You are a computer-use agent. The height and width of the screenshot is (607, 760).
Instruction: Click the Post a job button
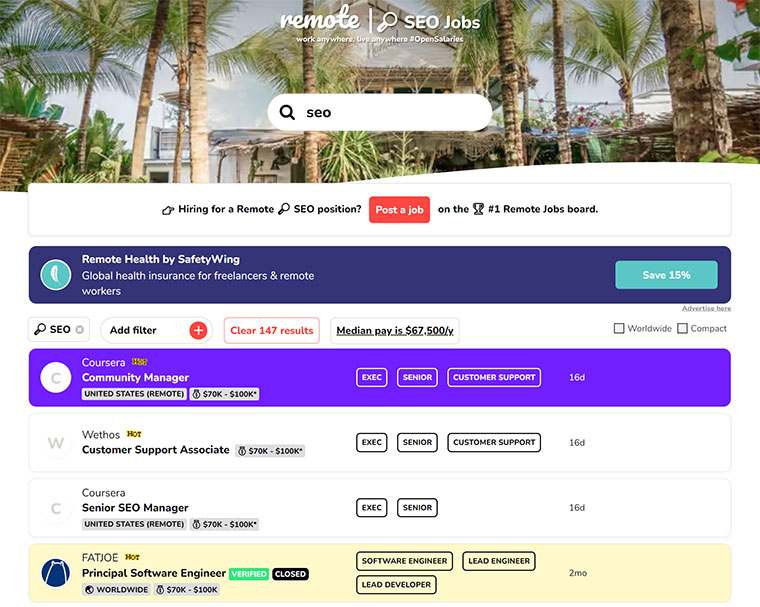coord(399,210)
